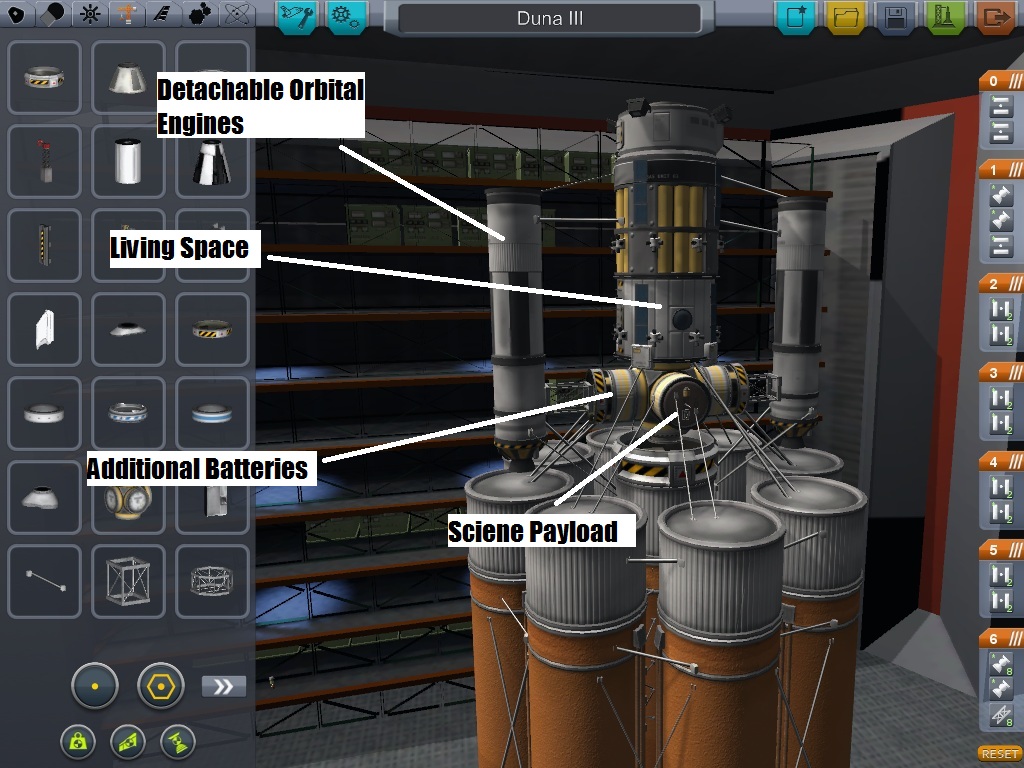Viewport: 1024px width, 768px height.
Task: Pick the cubic octagonal strut frame part
Action: tap(128, 581)
